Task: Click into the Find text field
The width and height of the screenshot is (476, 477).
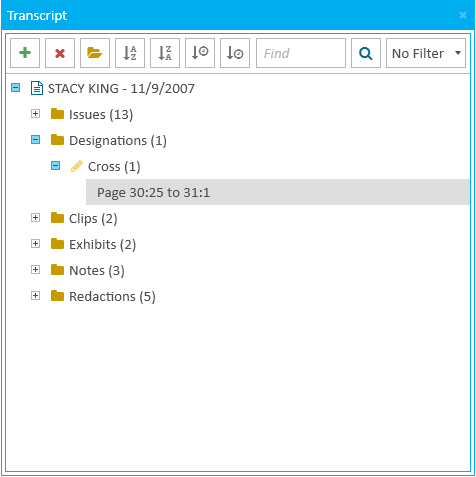Action: click(x=301, y=53)
